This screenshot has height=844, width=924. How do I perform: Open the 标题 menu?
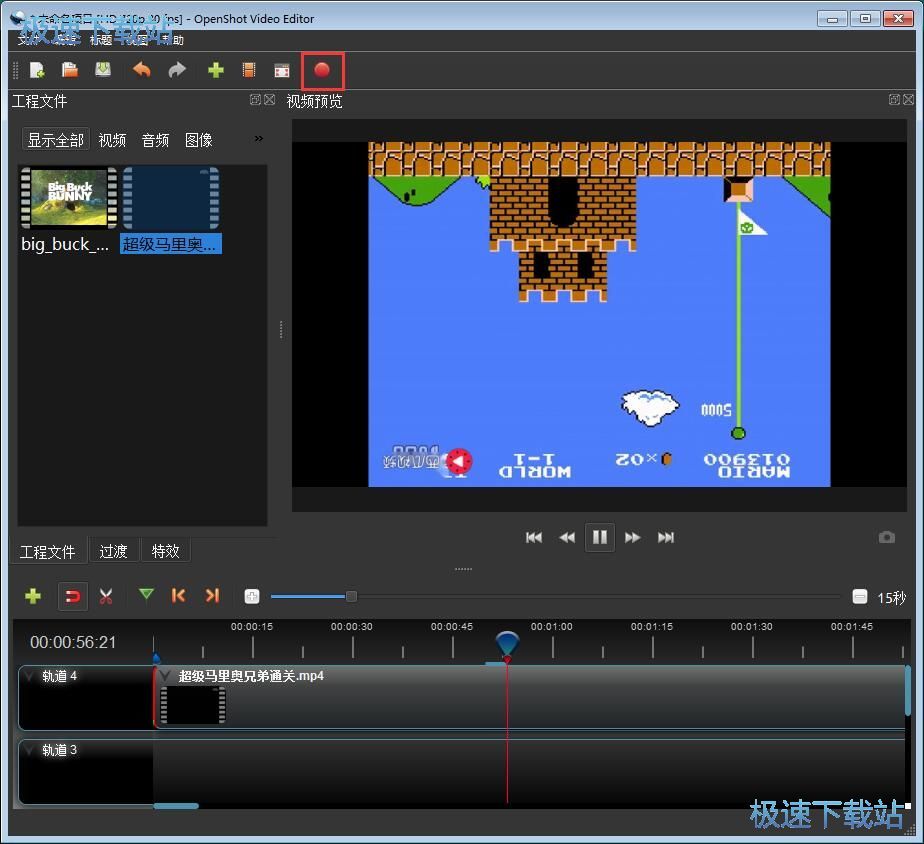(101, 39)
